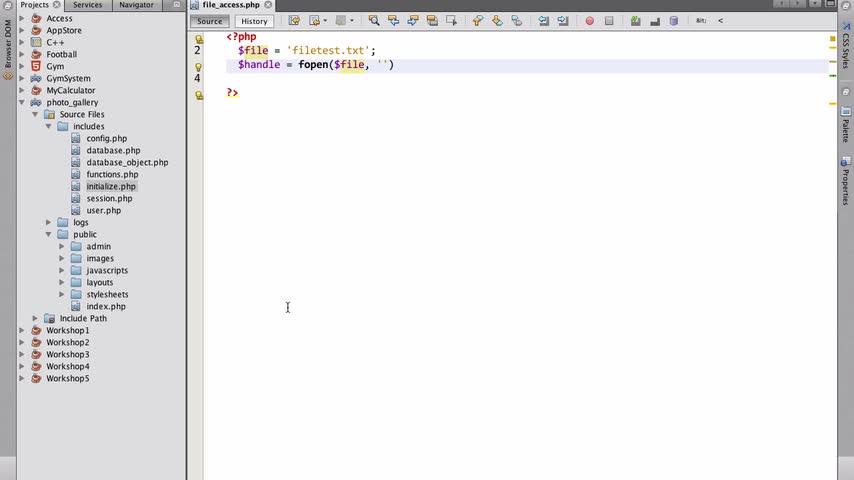854x480 pixels.
Task: Click the Uncomment icon in editor toolbar
Action: 655,21
